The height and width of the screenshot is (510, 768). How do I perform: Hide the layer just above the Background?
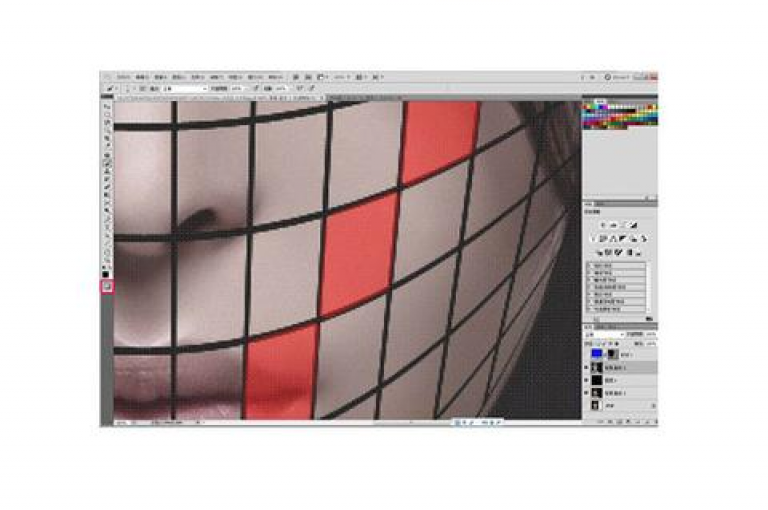(x=586, y=393)
